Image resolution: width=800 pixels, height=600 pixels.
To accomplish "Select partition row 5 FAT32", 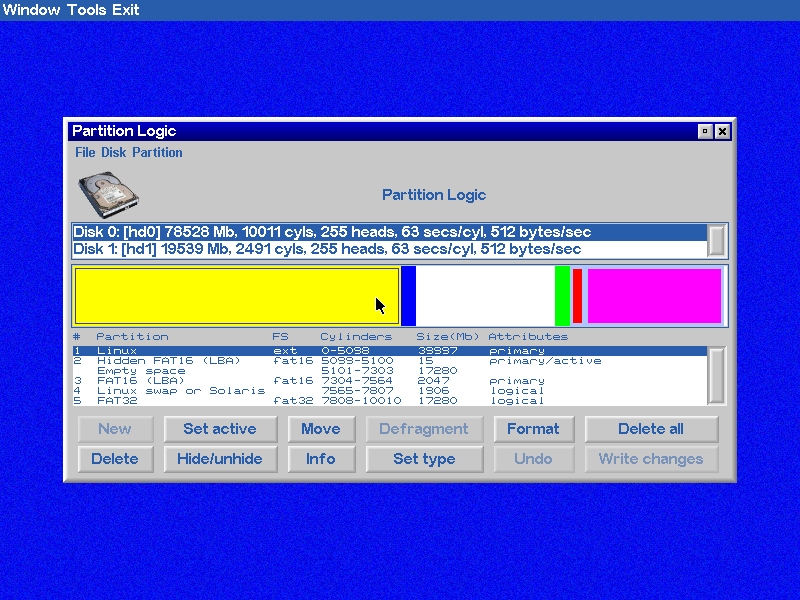I will pyautogui.click(x=390, y=401).
